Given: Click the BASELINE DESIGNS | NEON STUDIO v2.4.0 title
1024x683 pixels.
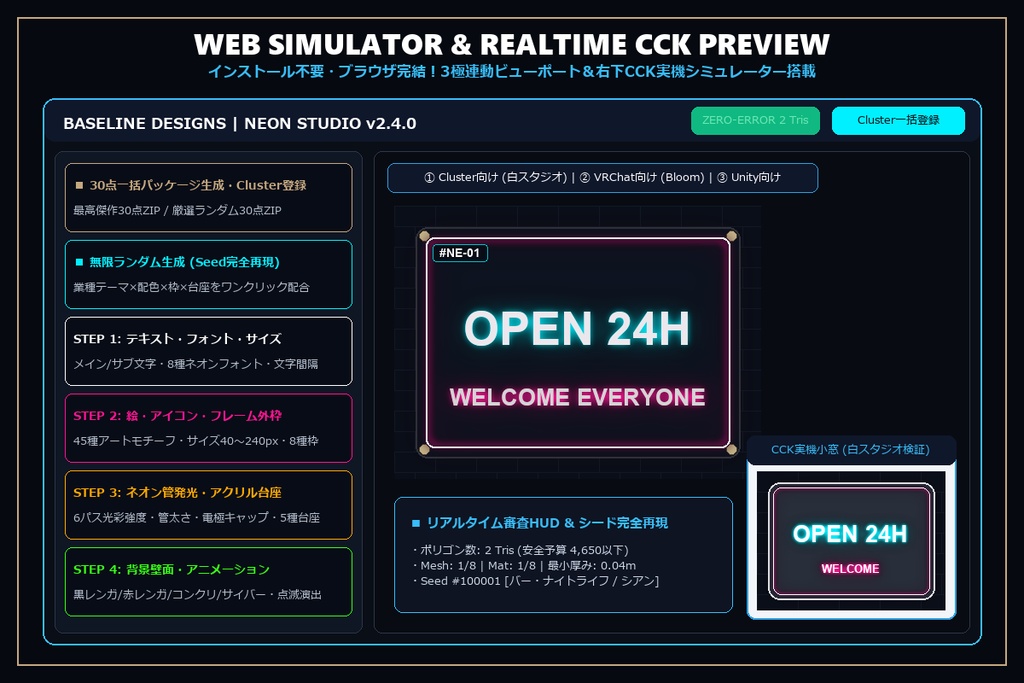Looking at the screenshot, I should click(240, 123).
